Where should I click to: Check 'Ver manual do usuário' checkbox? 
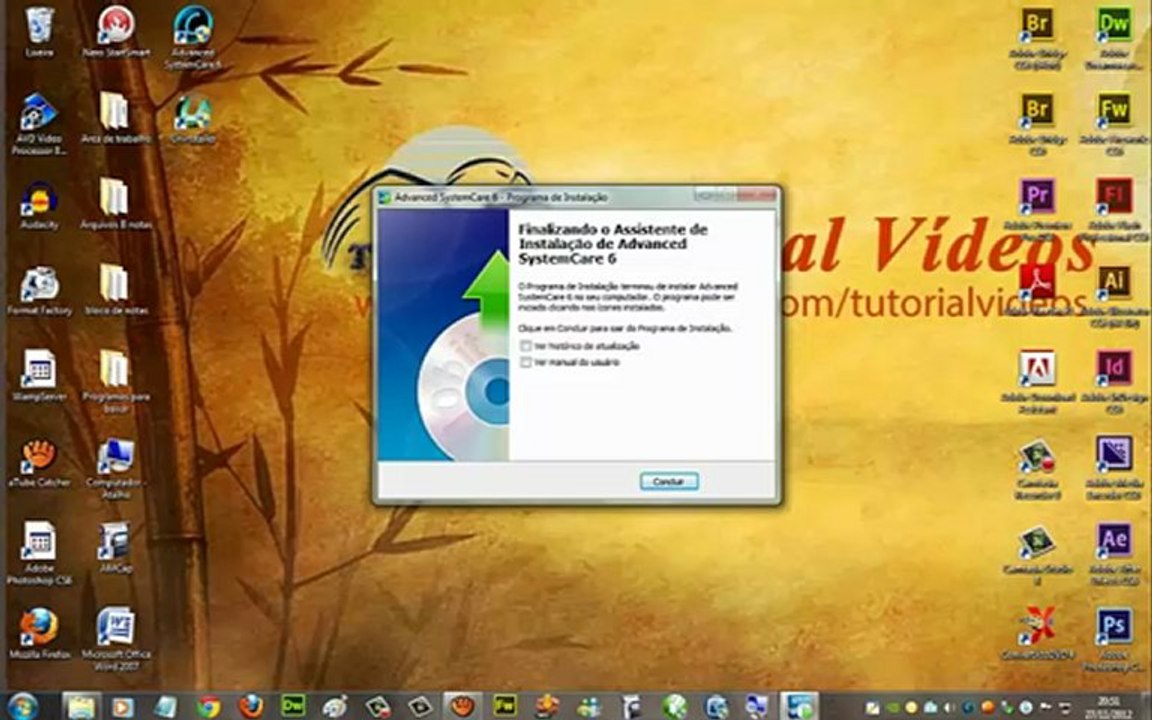point(525,362)
